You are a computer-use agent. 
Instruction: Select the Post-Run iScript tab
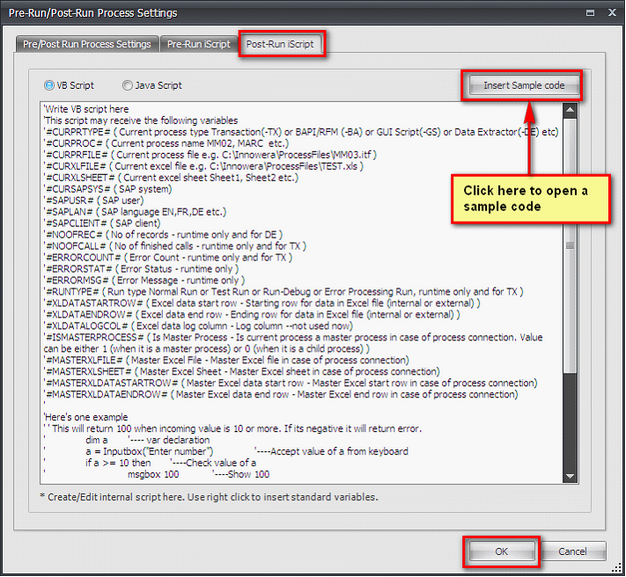point(282,44)
